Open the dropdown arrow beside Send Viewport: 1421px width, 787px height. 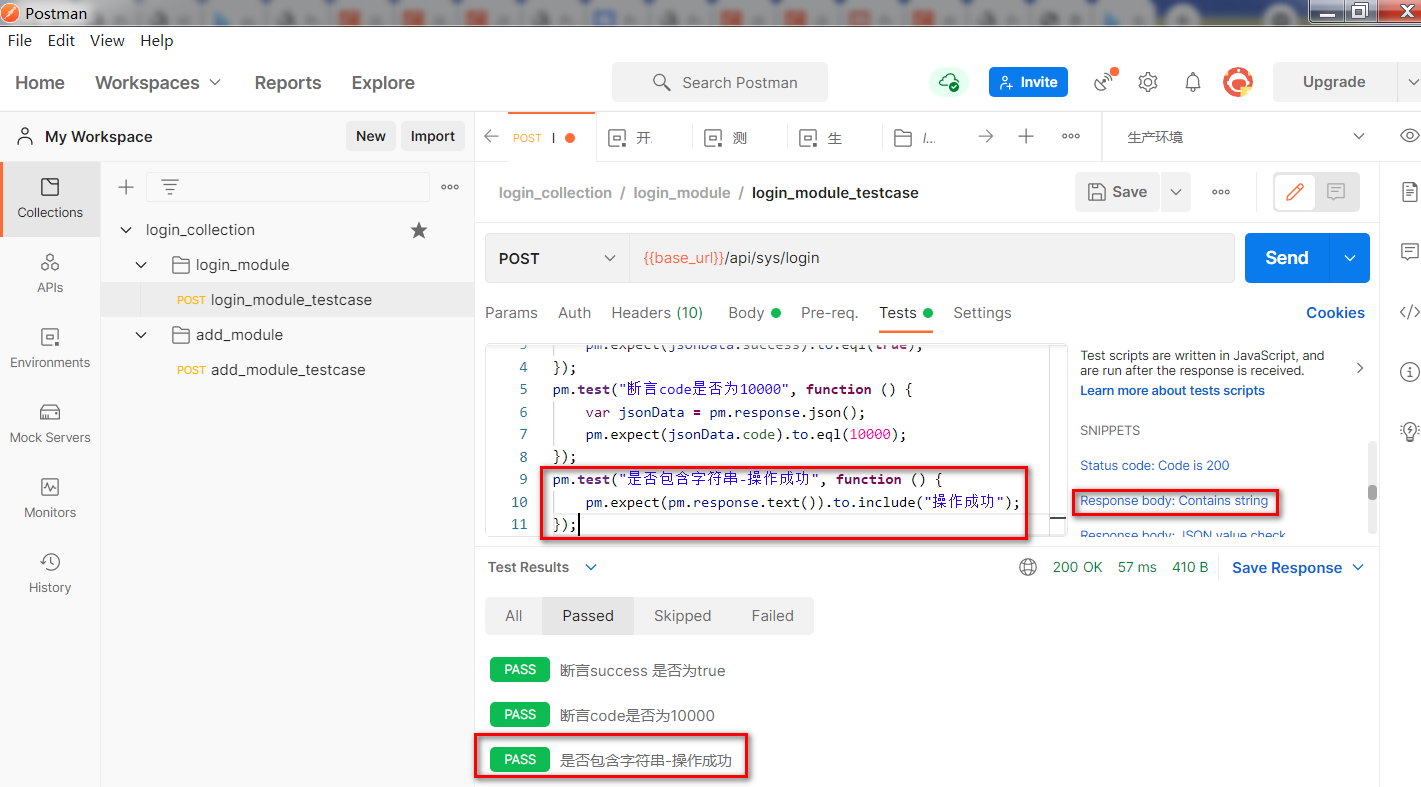click(1350, 258)
